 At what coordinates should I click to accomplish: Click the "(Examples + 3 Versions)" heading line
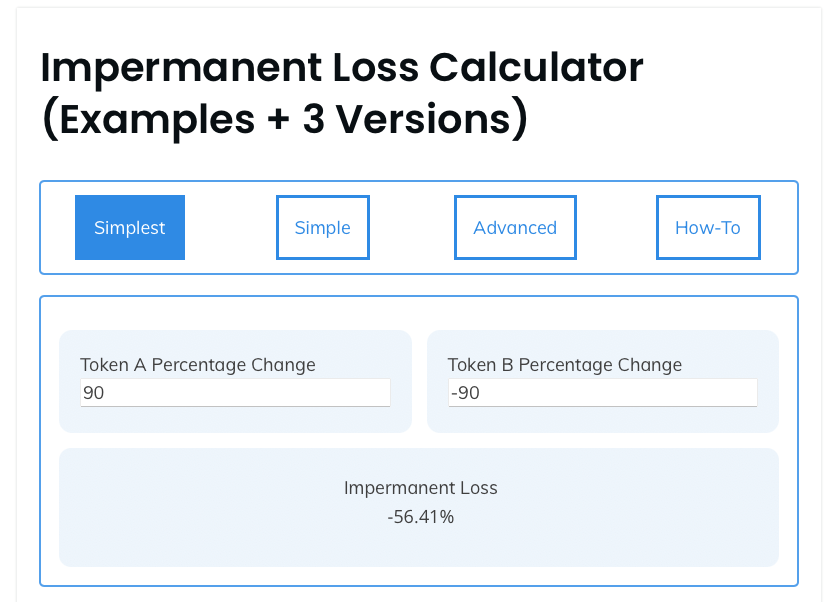(x=284, y=119)
